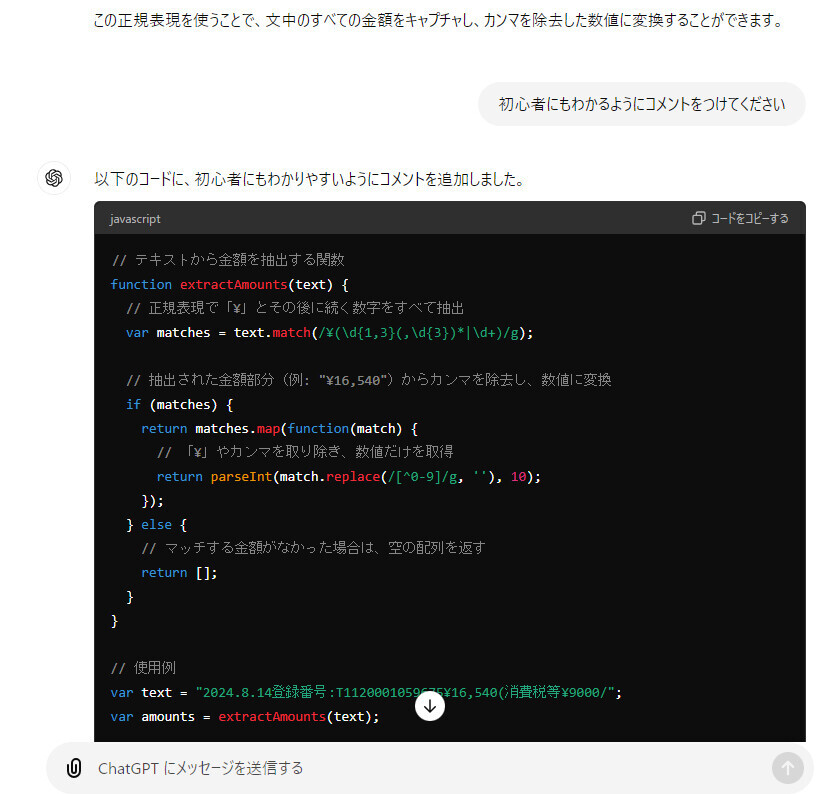
Task: Click the scroll-to-bottom down arrow button
Action: (430, 706)
